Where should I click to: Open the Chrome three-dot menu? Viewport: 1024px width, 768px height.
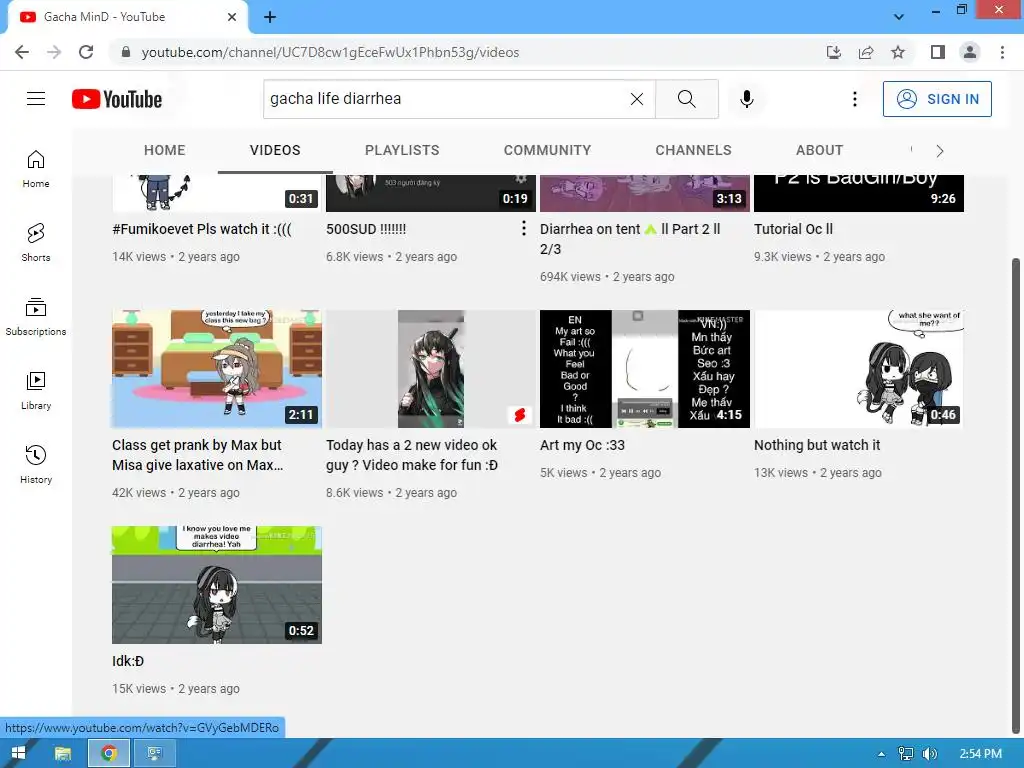1002,52
